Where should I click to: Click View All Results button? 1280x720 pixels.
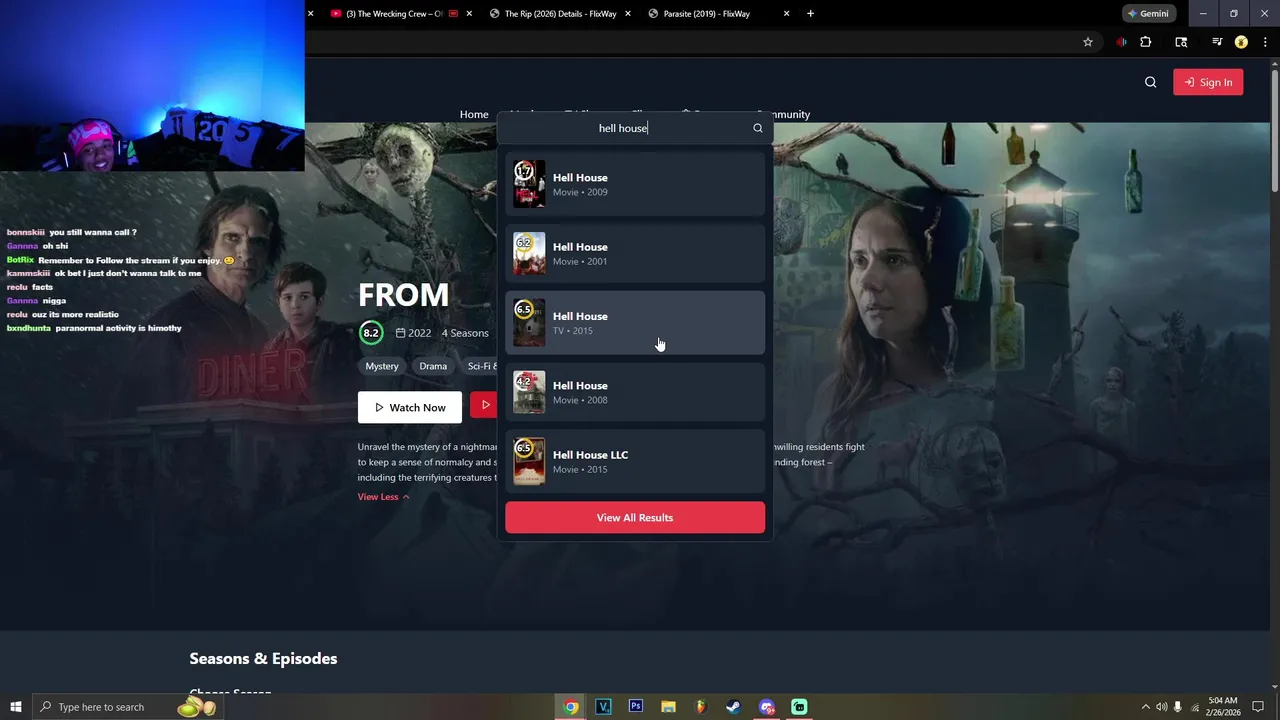pos(635,517)
